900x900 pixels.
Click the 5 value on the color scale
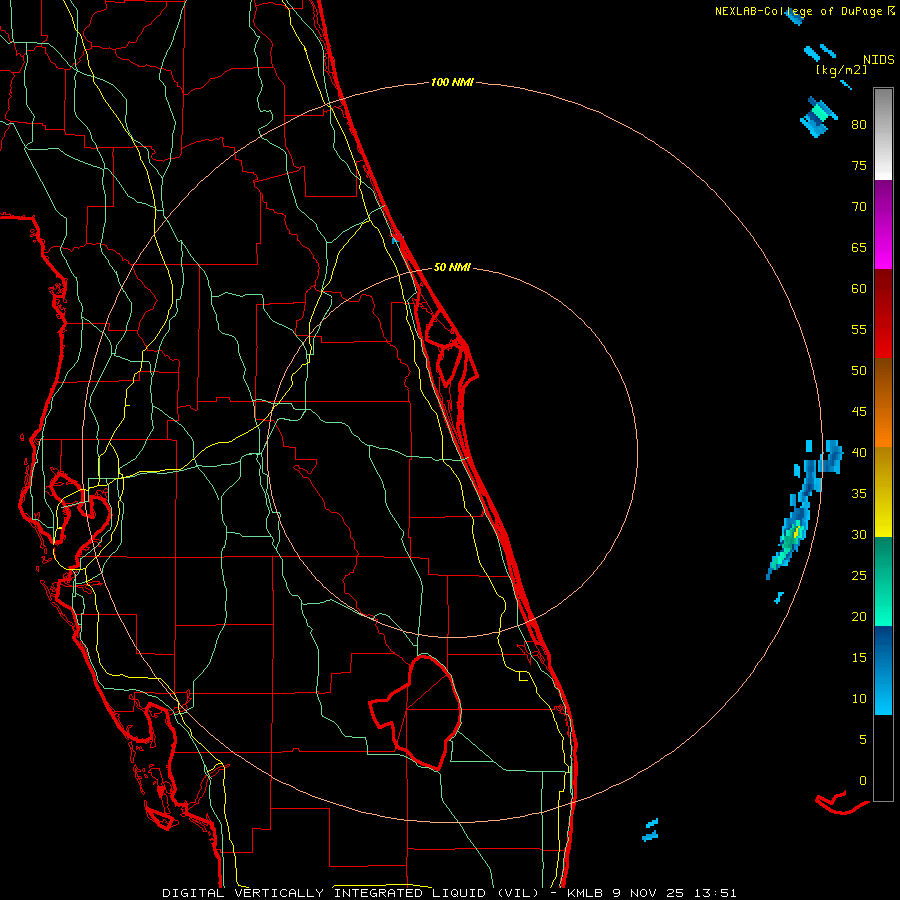[863, 739]
